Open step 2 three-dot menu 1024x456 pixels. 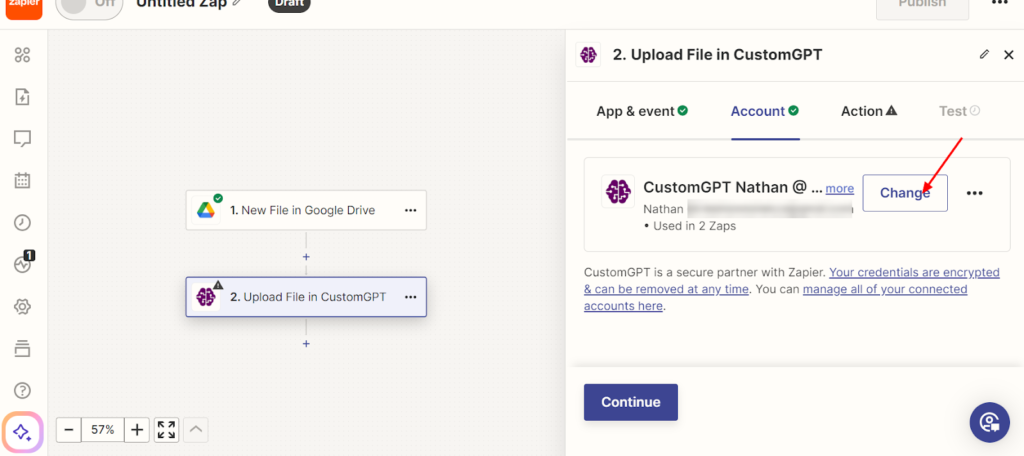pyautogui.click(x=410, y=297)
